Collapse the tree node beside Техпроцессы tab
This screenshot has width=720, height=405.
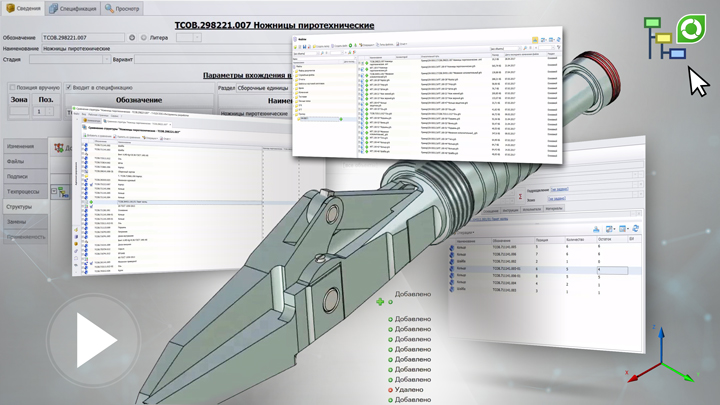(x=54, y=191)
